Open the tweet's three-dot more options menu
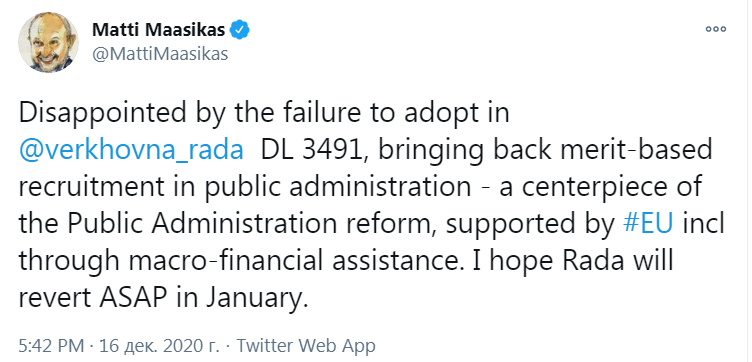 [x=715, y=29]
